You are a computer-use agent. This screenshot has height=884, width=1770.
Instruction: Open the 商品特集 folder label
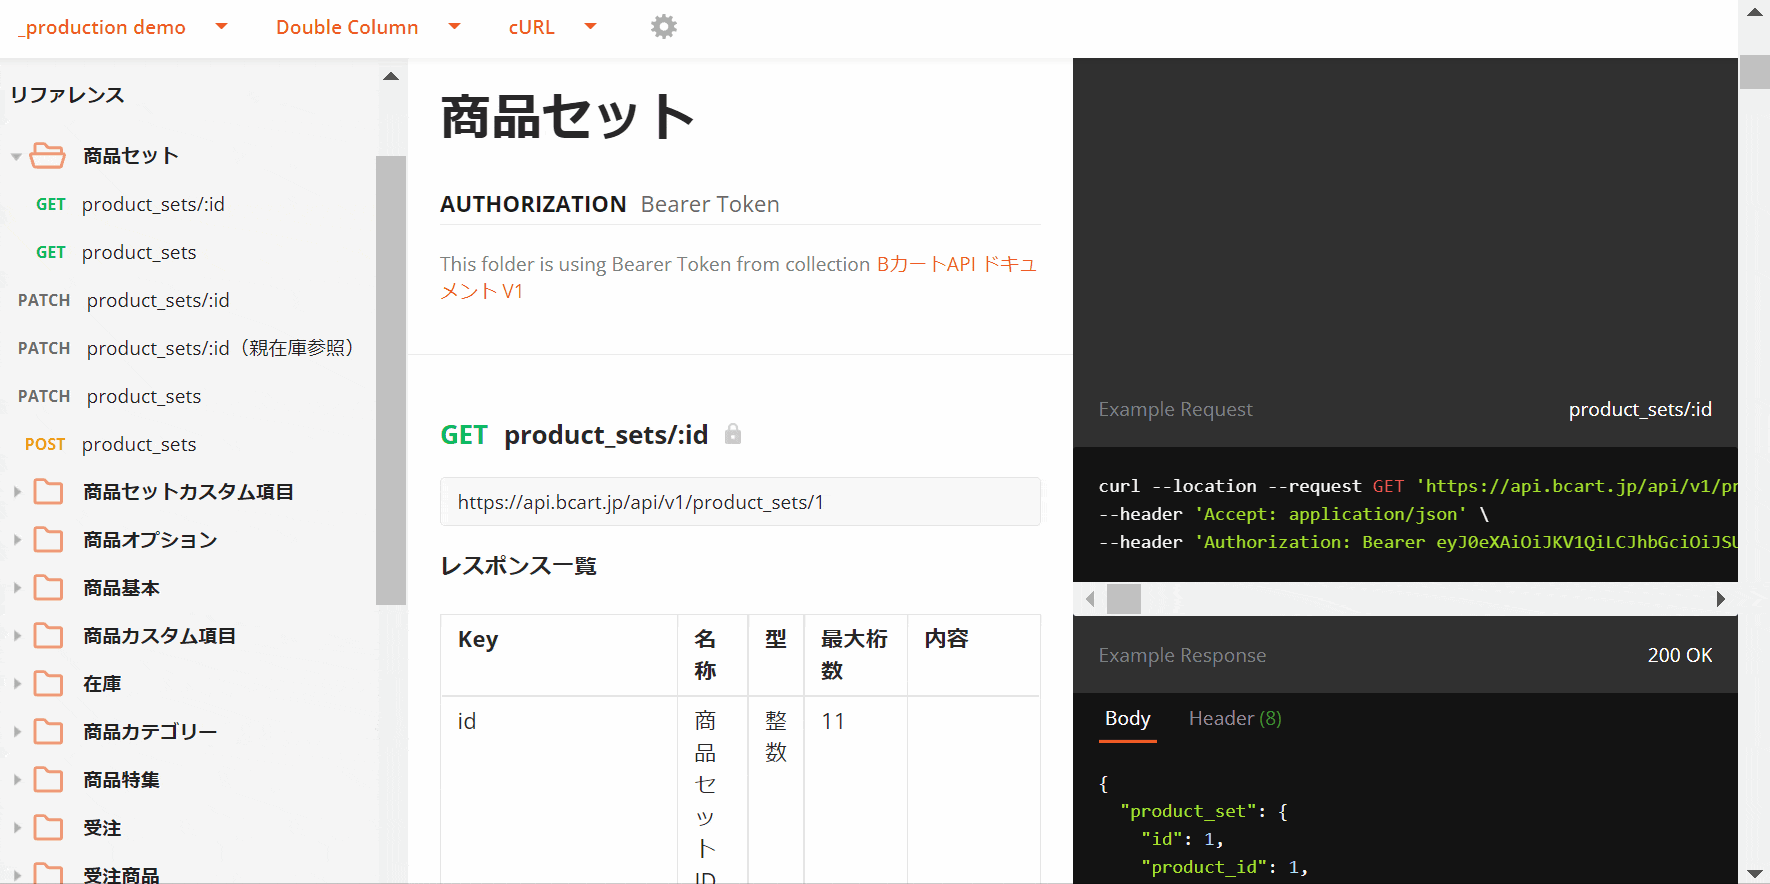point(121,780)
